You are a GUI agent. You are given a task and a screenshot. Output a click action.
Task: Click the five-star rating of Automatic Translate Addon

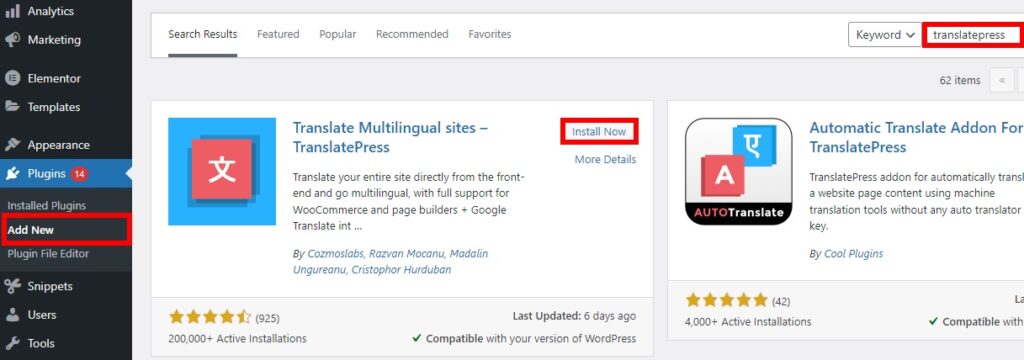pos(726,301)
